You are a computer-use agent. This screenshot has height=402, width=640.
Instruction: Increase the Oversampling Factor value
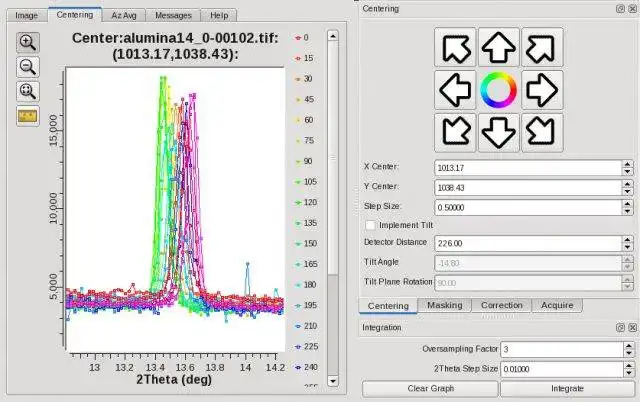629,346
